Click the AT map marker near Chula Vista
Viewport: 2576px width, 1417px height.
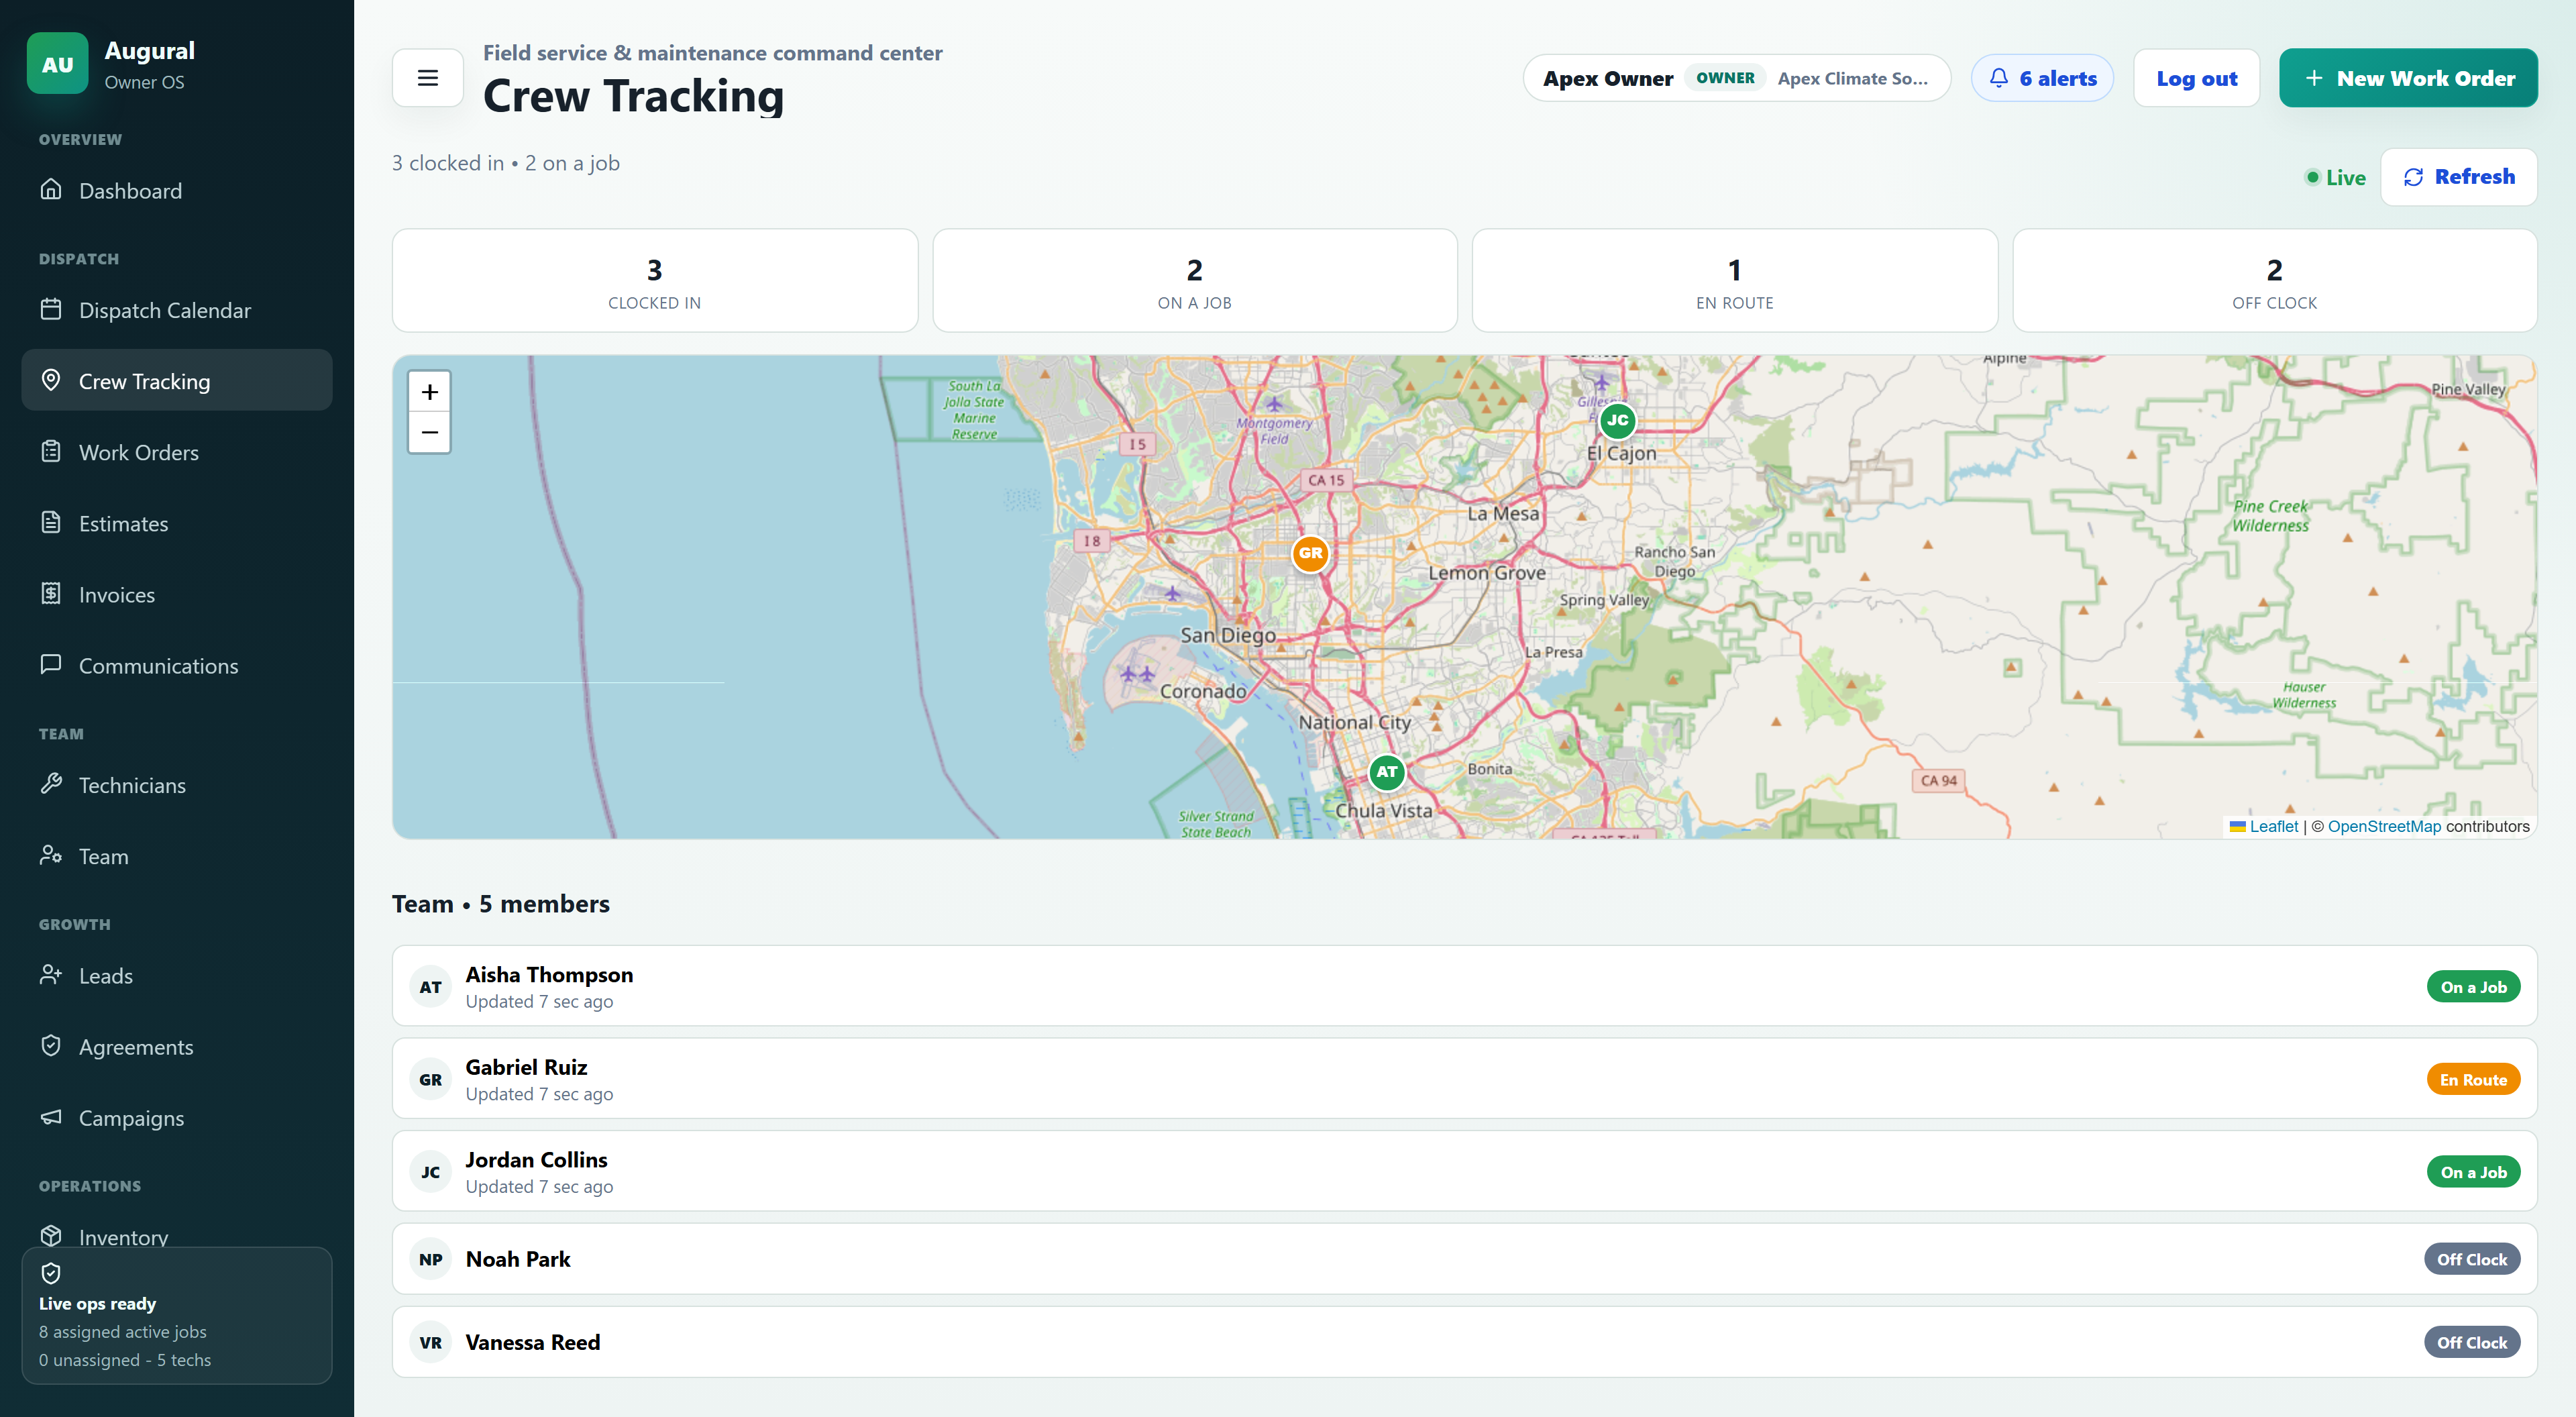pos(1386,772)
